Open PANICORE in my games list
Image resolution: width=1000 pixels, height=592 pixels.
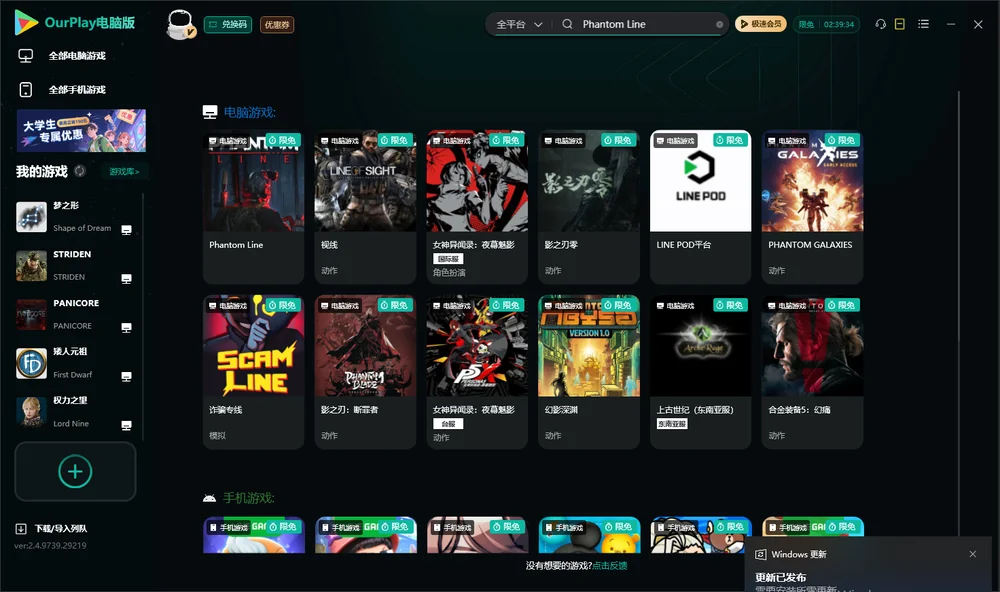click(75, 314)
